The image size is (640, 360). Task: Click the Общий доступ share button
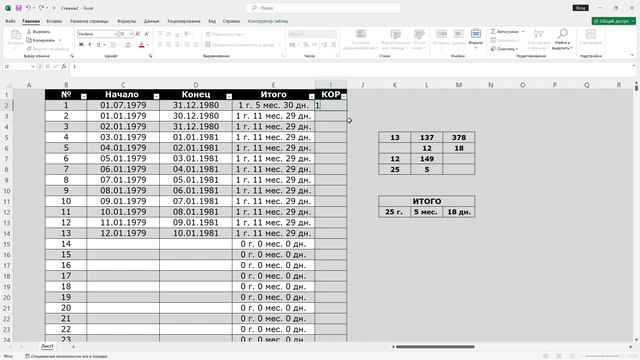point(613,21)
